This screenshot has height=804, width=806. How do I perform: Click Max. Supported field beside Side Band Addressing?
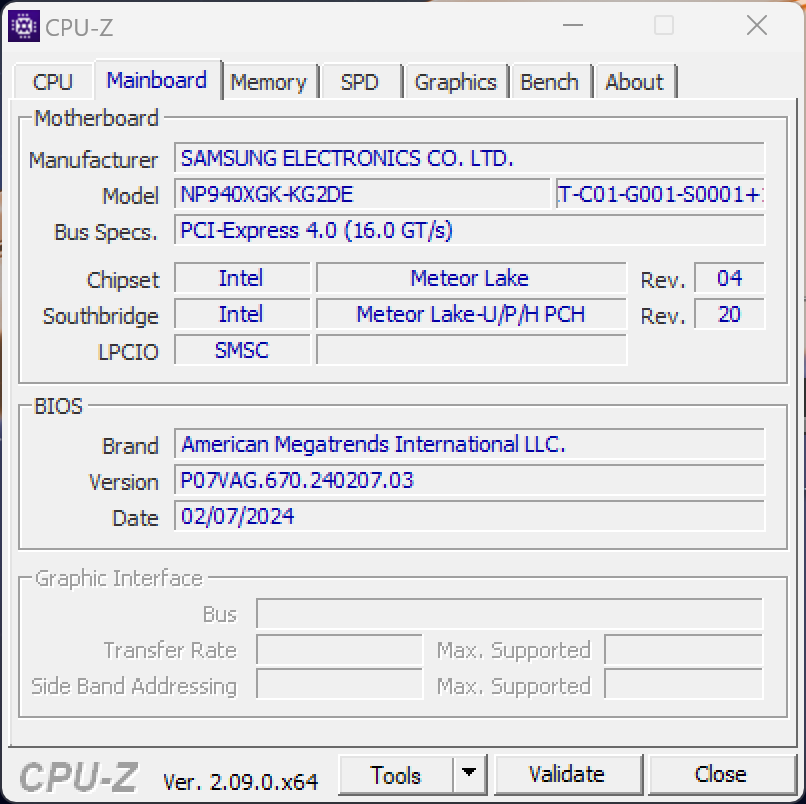[684, 685]
